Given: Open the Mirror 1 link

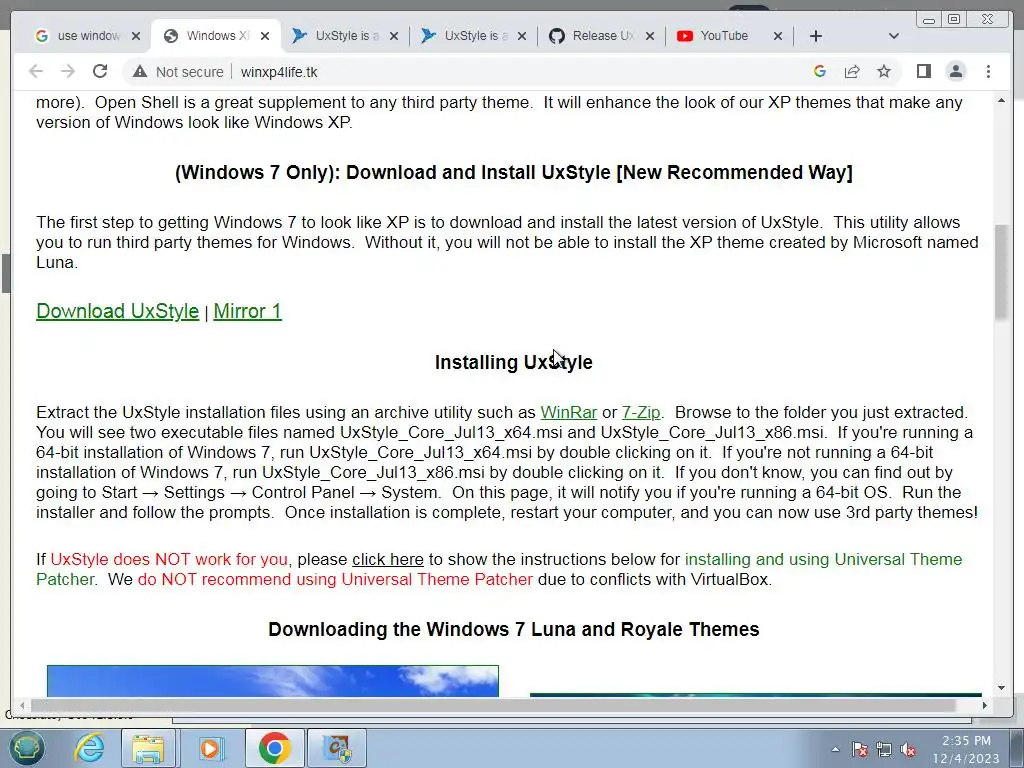Looking at the screenshot, I should 248,311.
